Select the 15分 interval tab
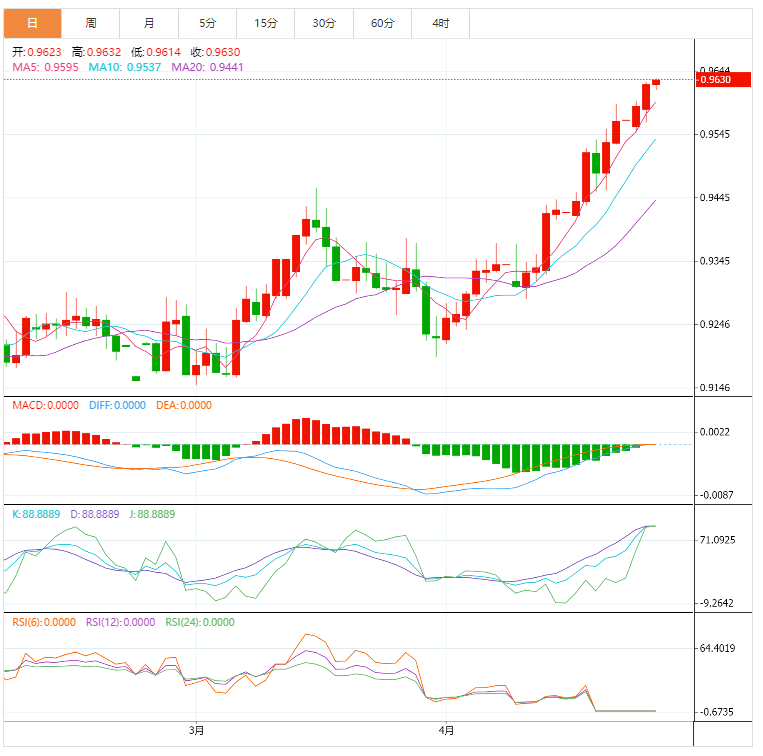763x756 pixels. pyautogui.click(x=266, y=22)
